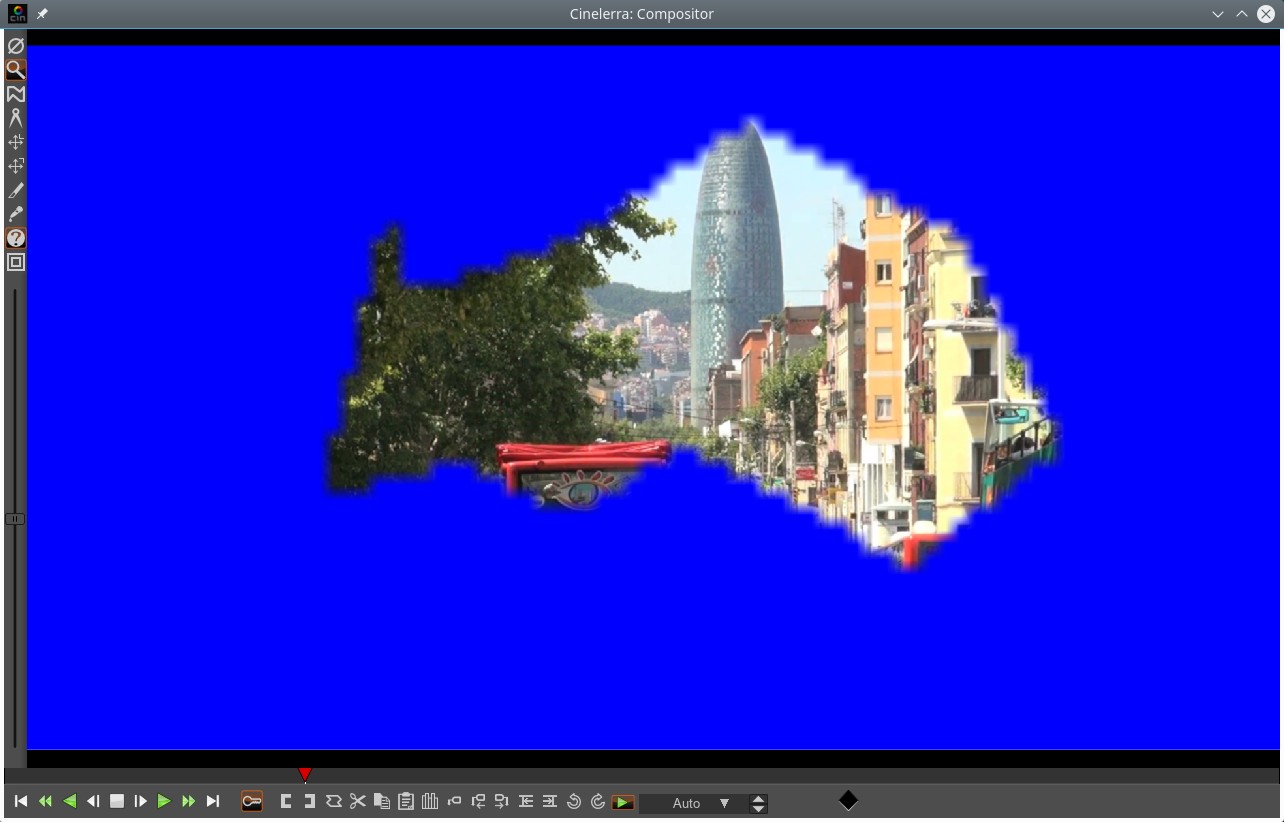
Task: Click the red timeline position marker
Action: [x=305, y=774]
